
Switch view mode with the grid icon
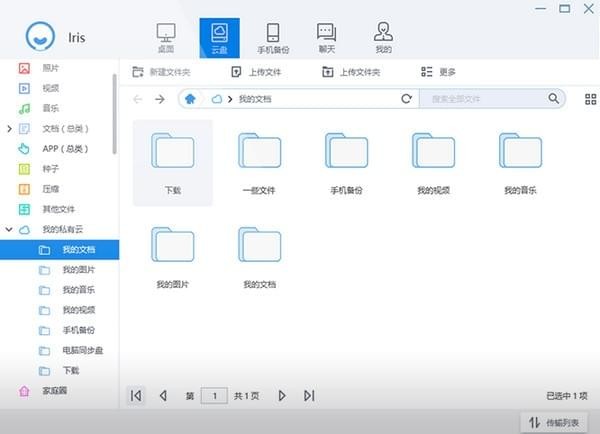(x=589, y=99)
